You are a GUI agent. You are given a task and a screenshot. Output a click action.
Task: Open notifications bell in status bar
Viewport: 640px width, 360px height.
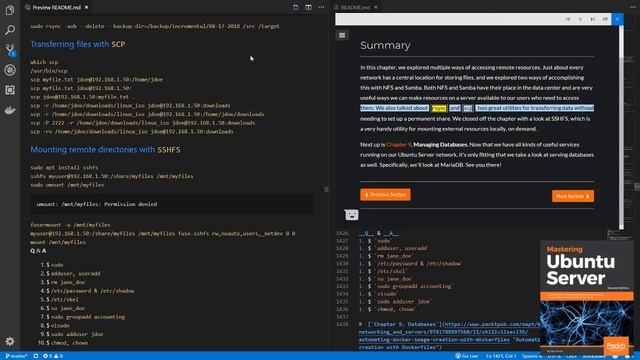(628, 356)
